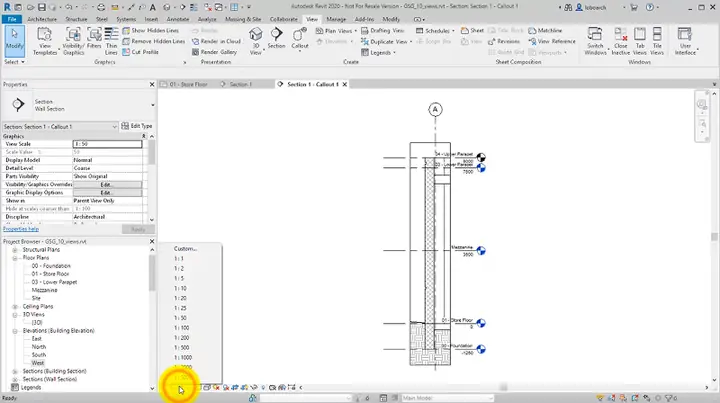The image size is (720, 403).
Task: Create a Drafting View
Action: (x=382, y=30)
